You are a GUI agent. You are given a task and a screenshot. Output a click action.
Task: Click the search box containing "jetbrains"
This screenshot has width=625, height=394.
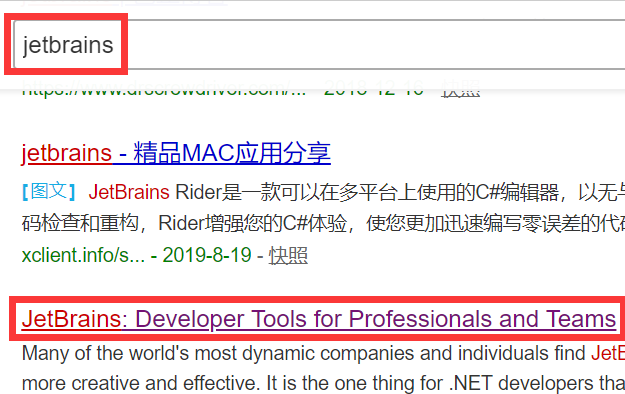coord(319,44)
